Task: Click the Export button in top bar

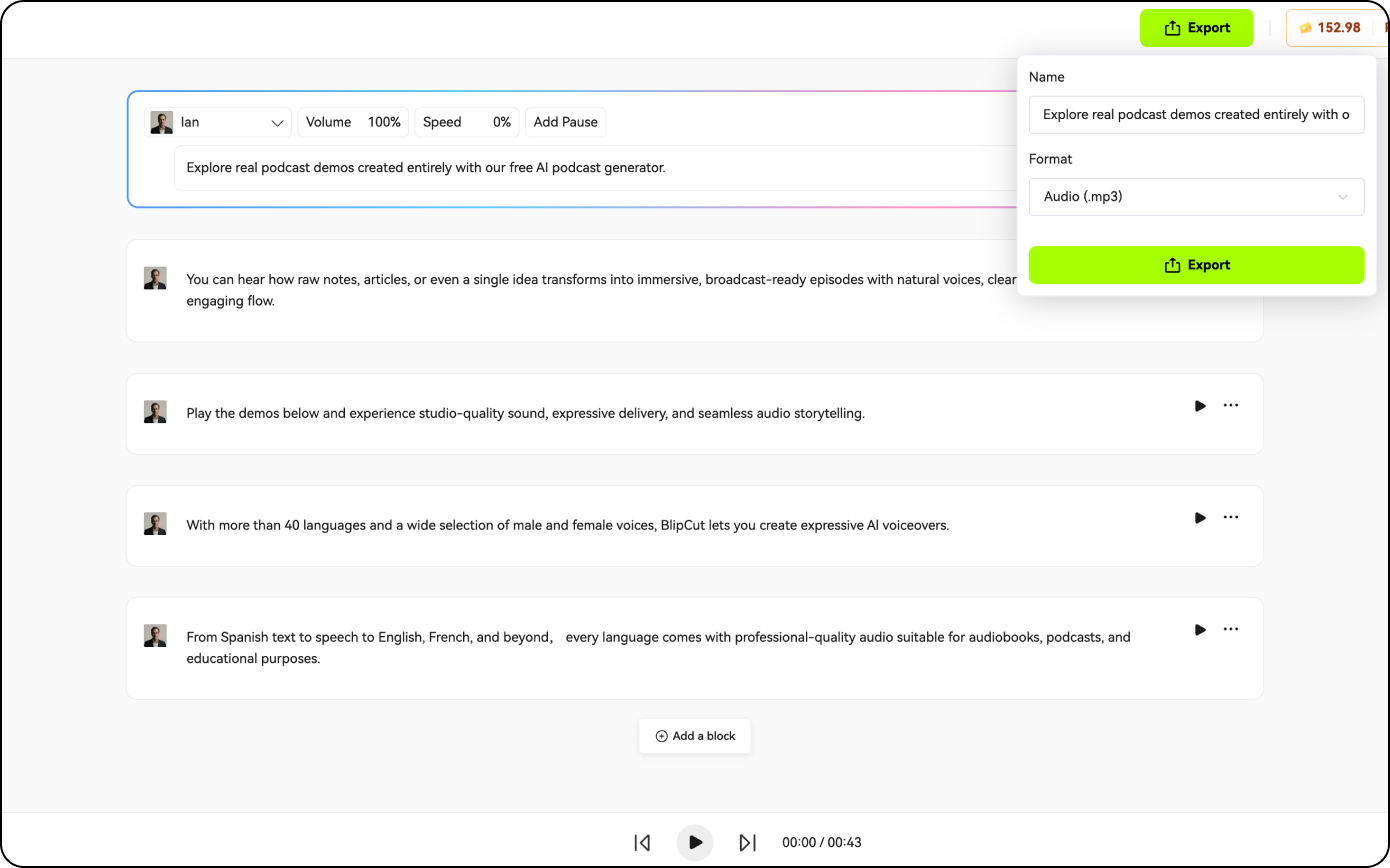Action: [x=1196, y=28]
